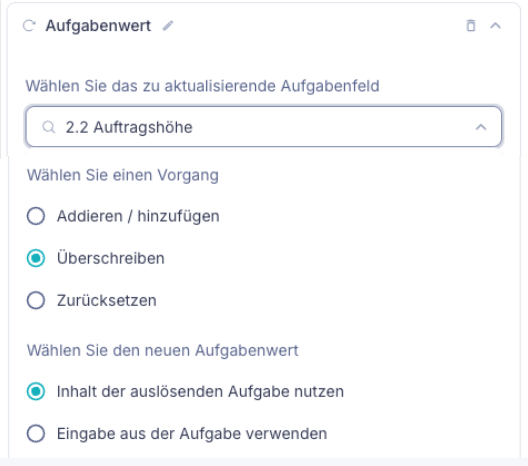Open the '2.2 Auftragshöhe' task field dropdown
The width and height of the screenshot is (528, 466).
coord(264,127)
